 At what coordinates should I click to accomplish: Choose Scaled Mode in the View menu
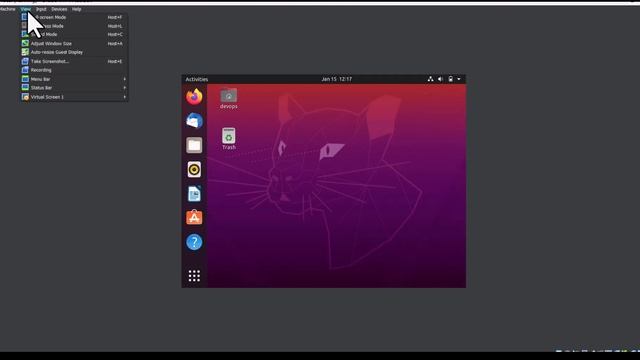pos(74,34)
